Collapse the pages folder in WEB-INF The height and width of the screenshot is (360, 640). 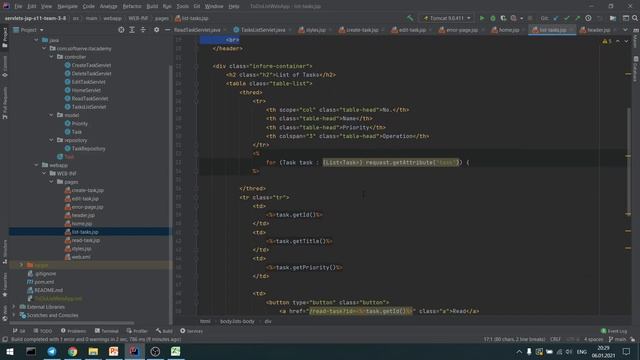[51, 182]
